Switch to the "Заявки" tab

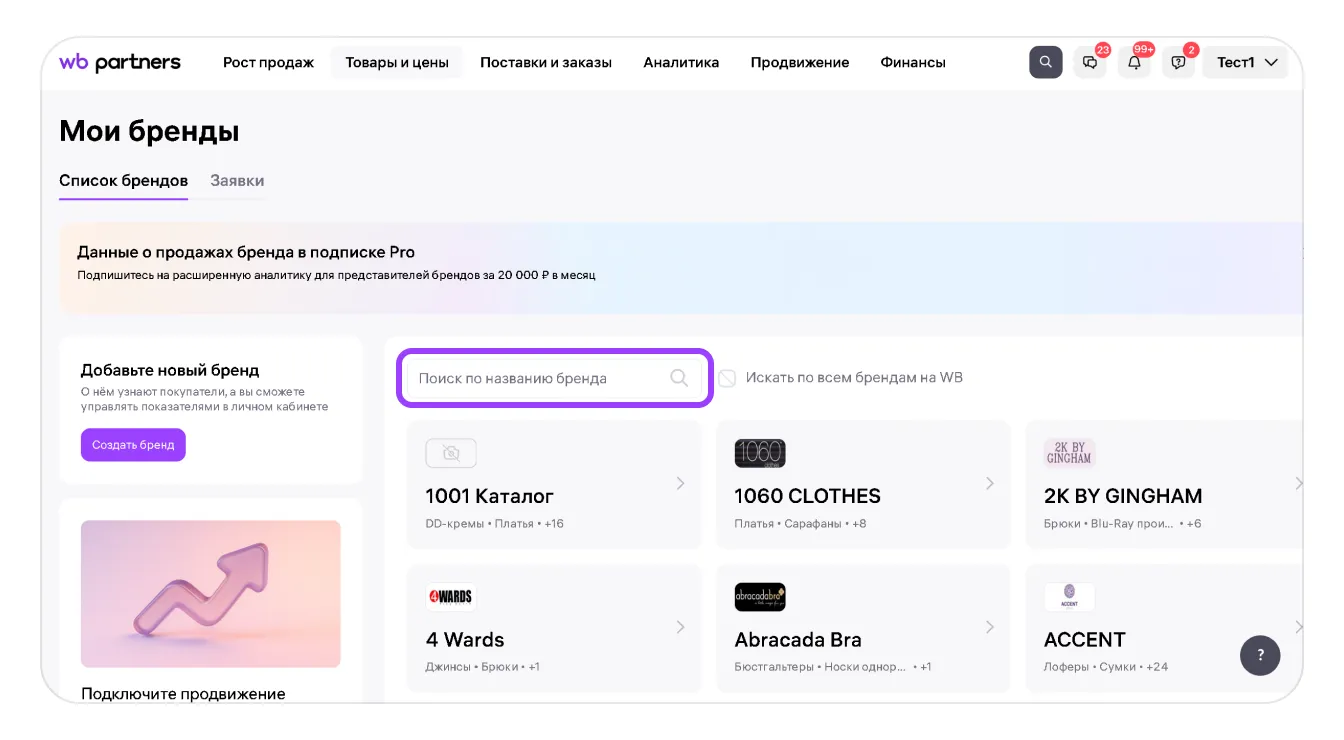(237, 181)
